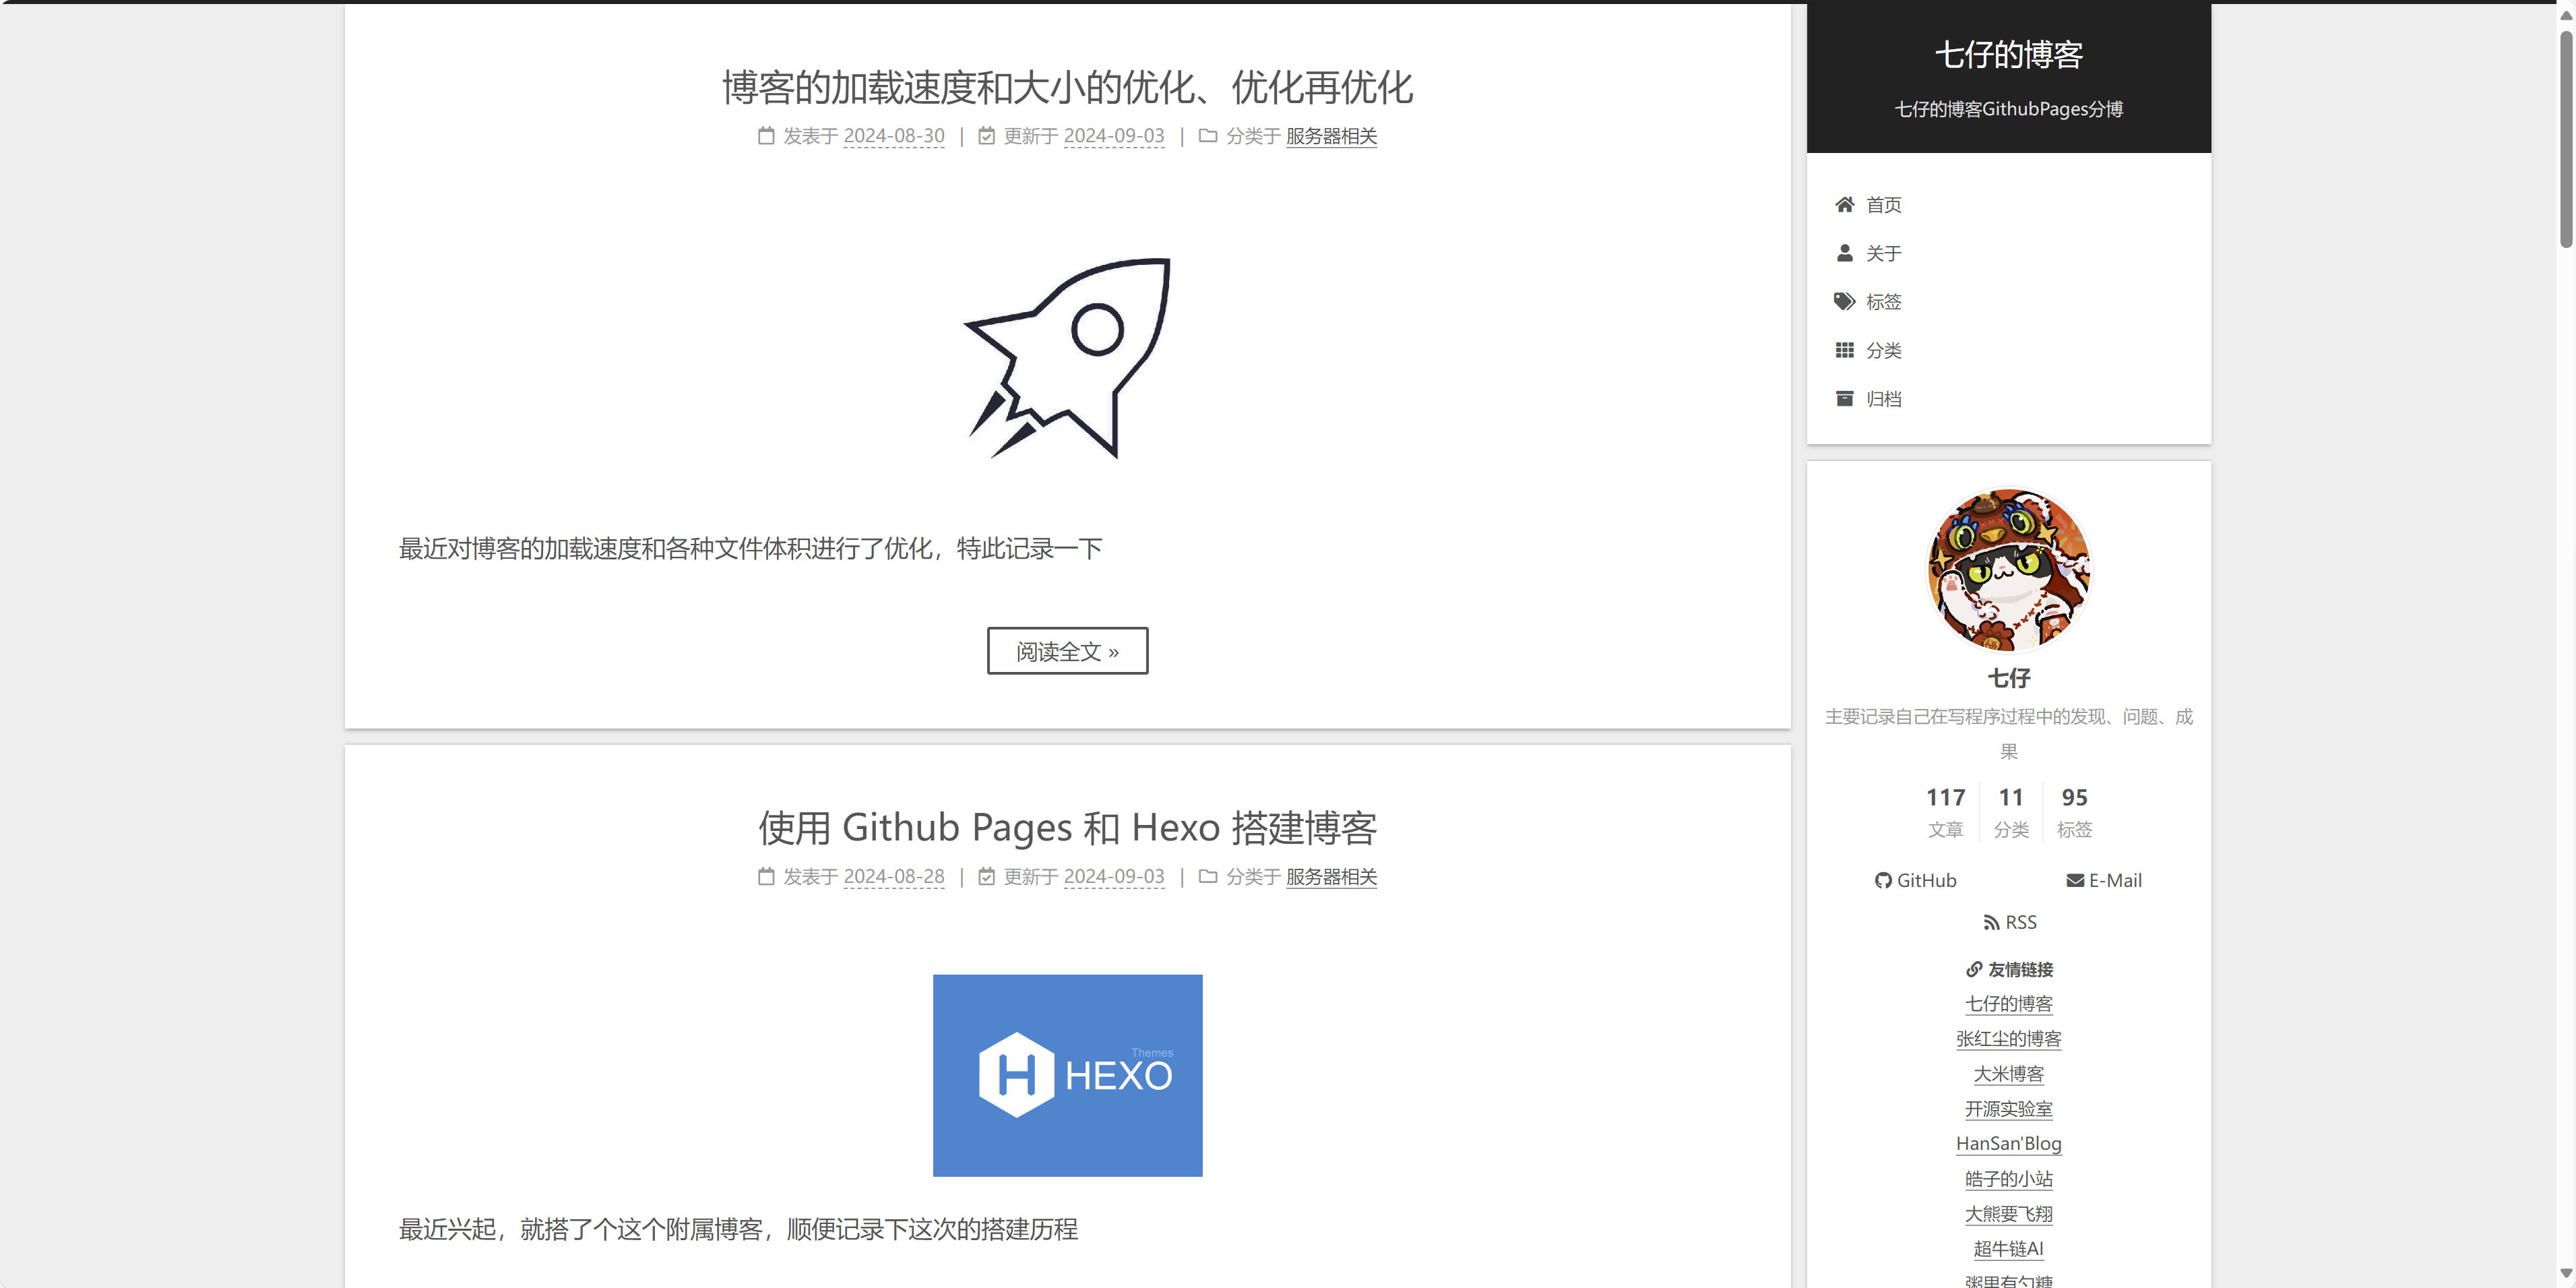2576x1288 pixels.
Task: Open the 首页 navigation item
Action: 1883,204
